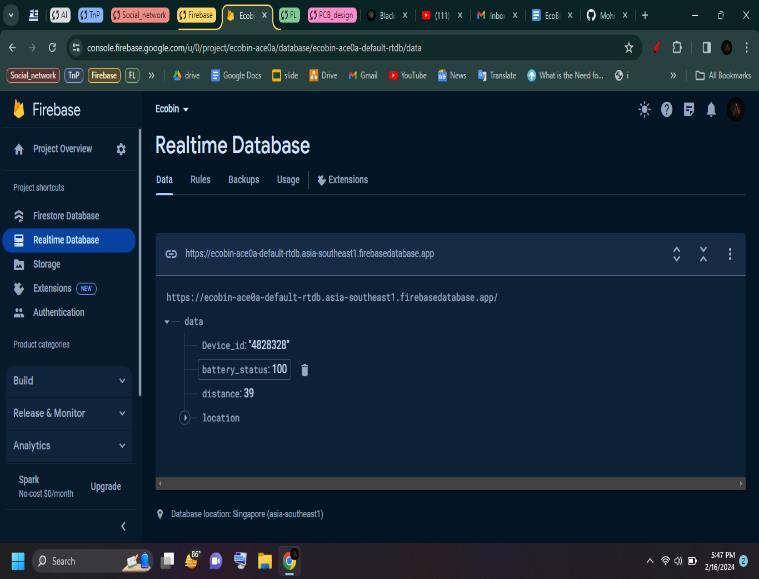Open Chrome three-dot menu
The height and width of the screenshot is (579, 759).
pyautogui.click(x=746, y=47)
